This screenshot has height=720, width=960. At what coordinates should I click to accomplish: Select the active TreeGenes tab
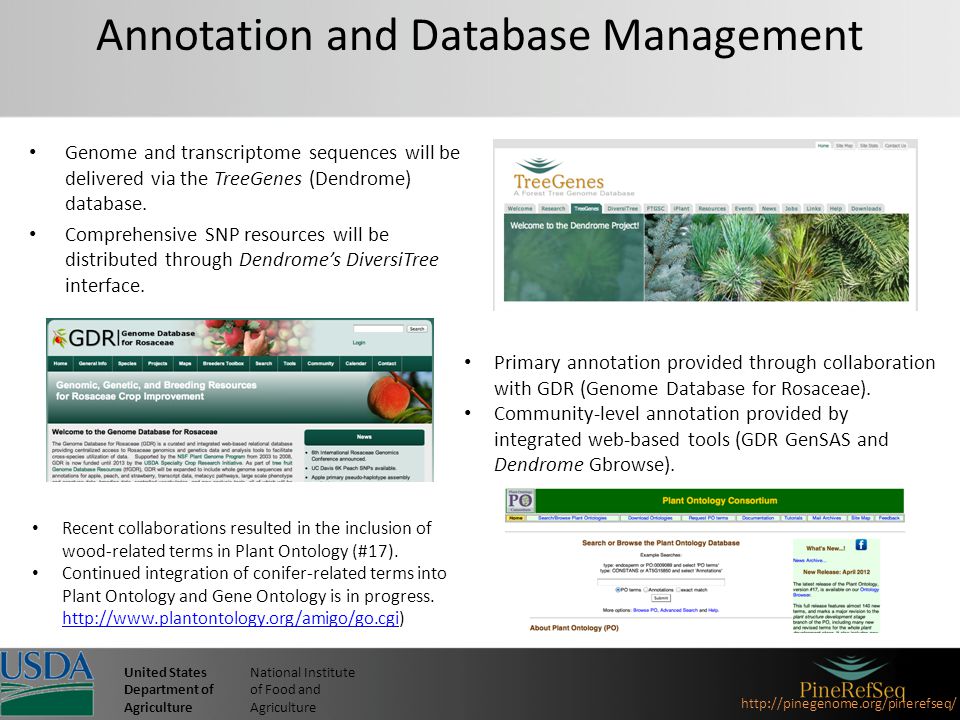click(x=587, y=209)
